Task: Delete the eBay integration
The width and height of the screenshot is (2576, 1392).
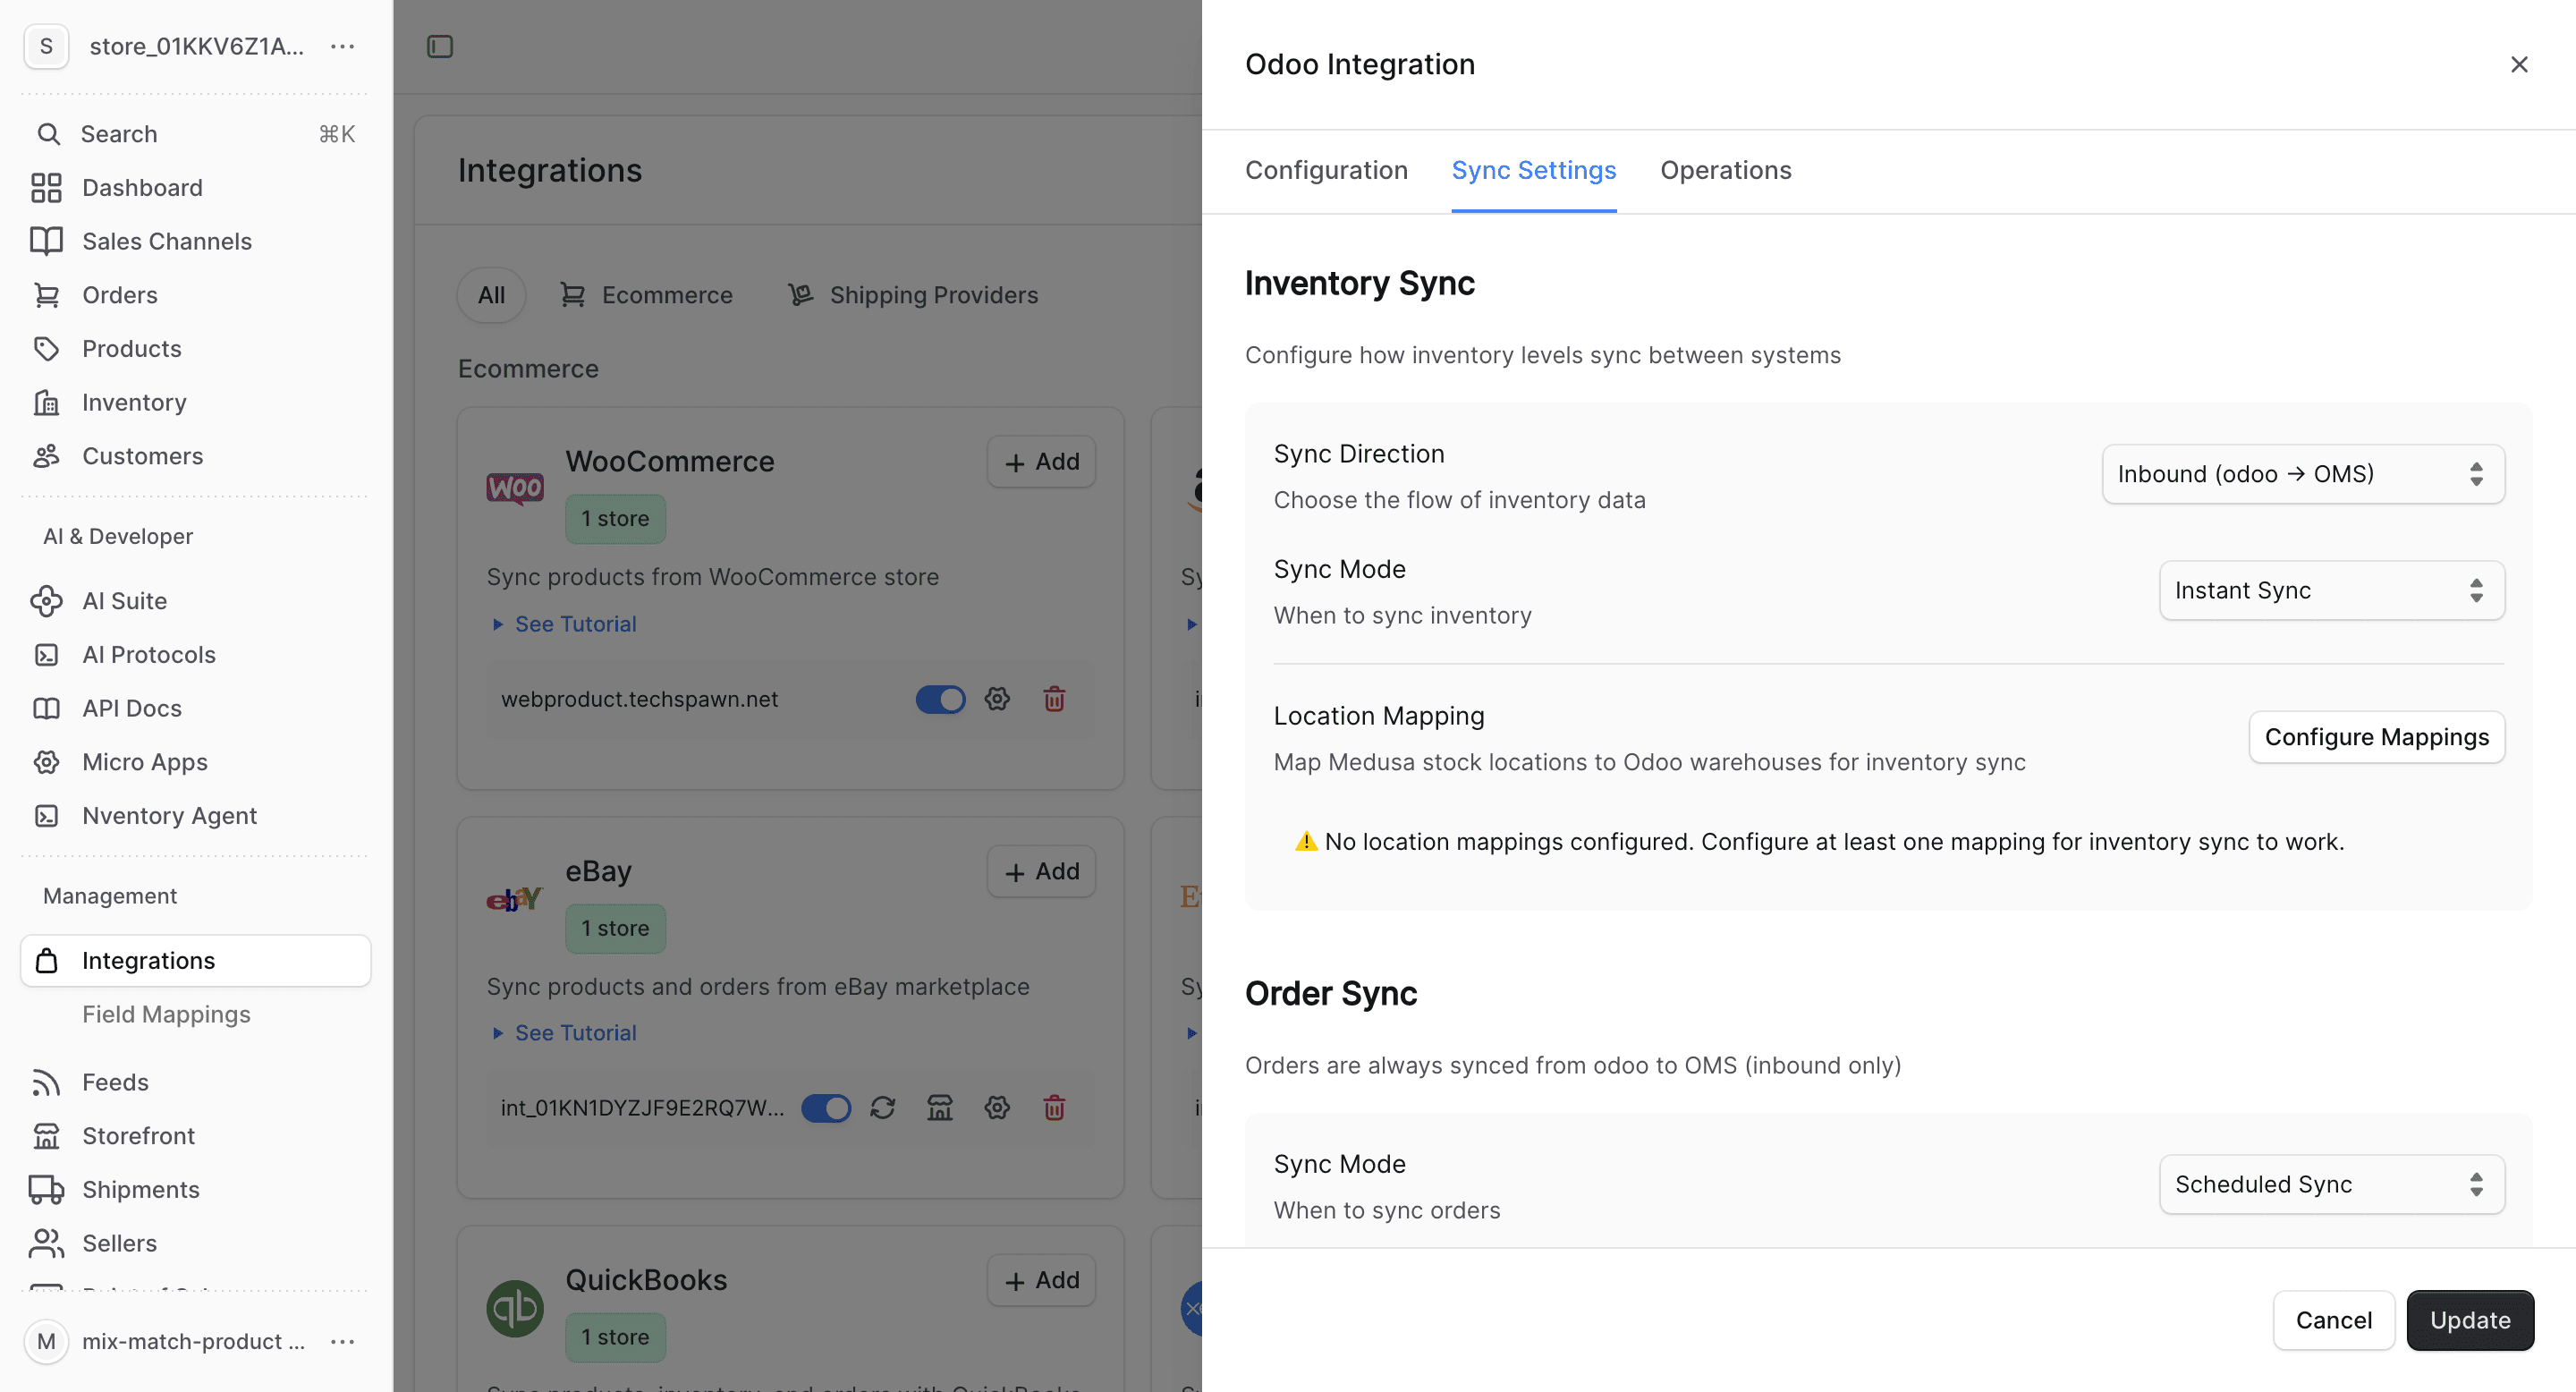Action: pos(1054,1108)
